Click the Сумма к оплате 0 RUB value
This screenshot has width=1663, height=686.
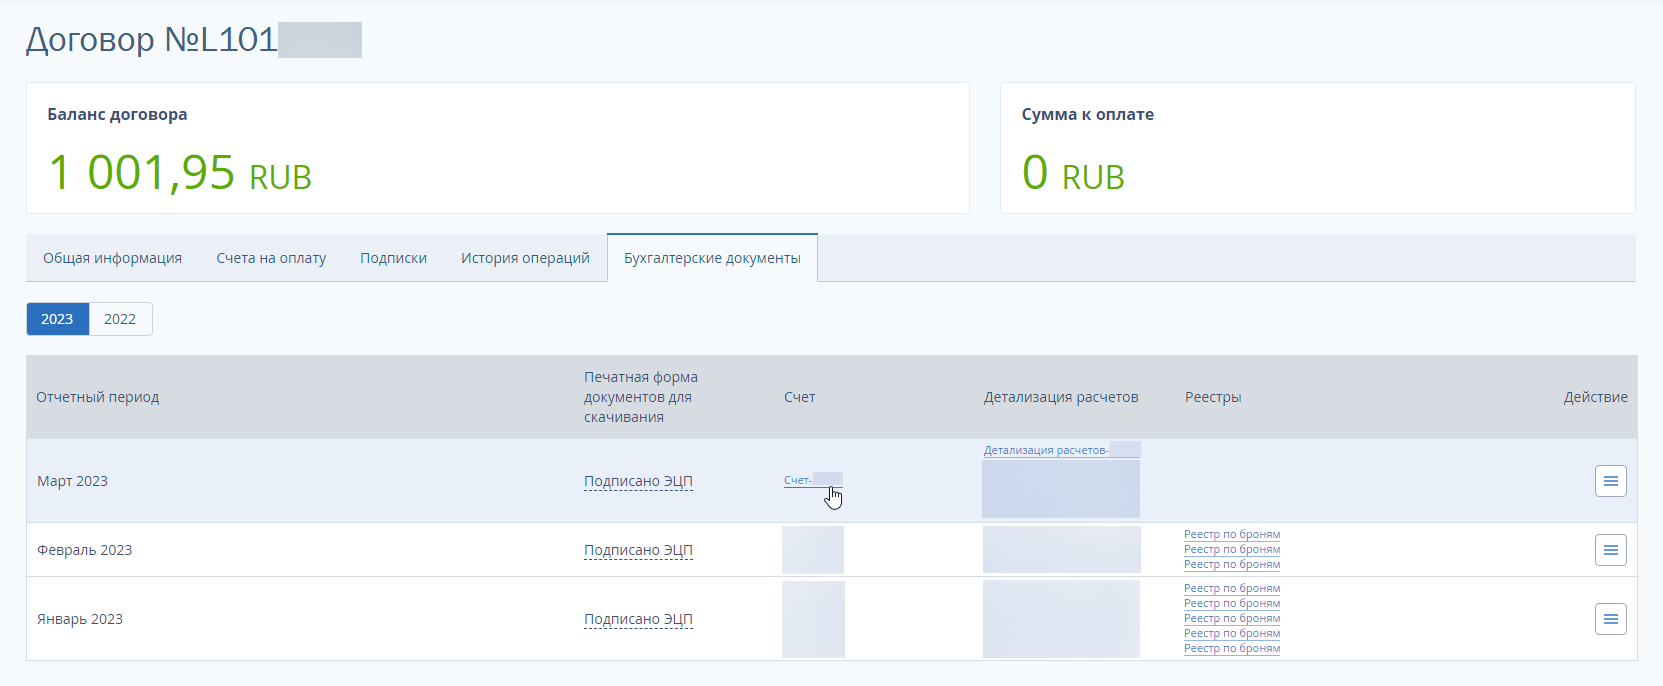(x=1073, y=172)
